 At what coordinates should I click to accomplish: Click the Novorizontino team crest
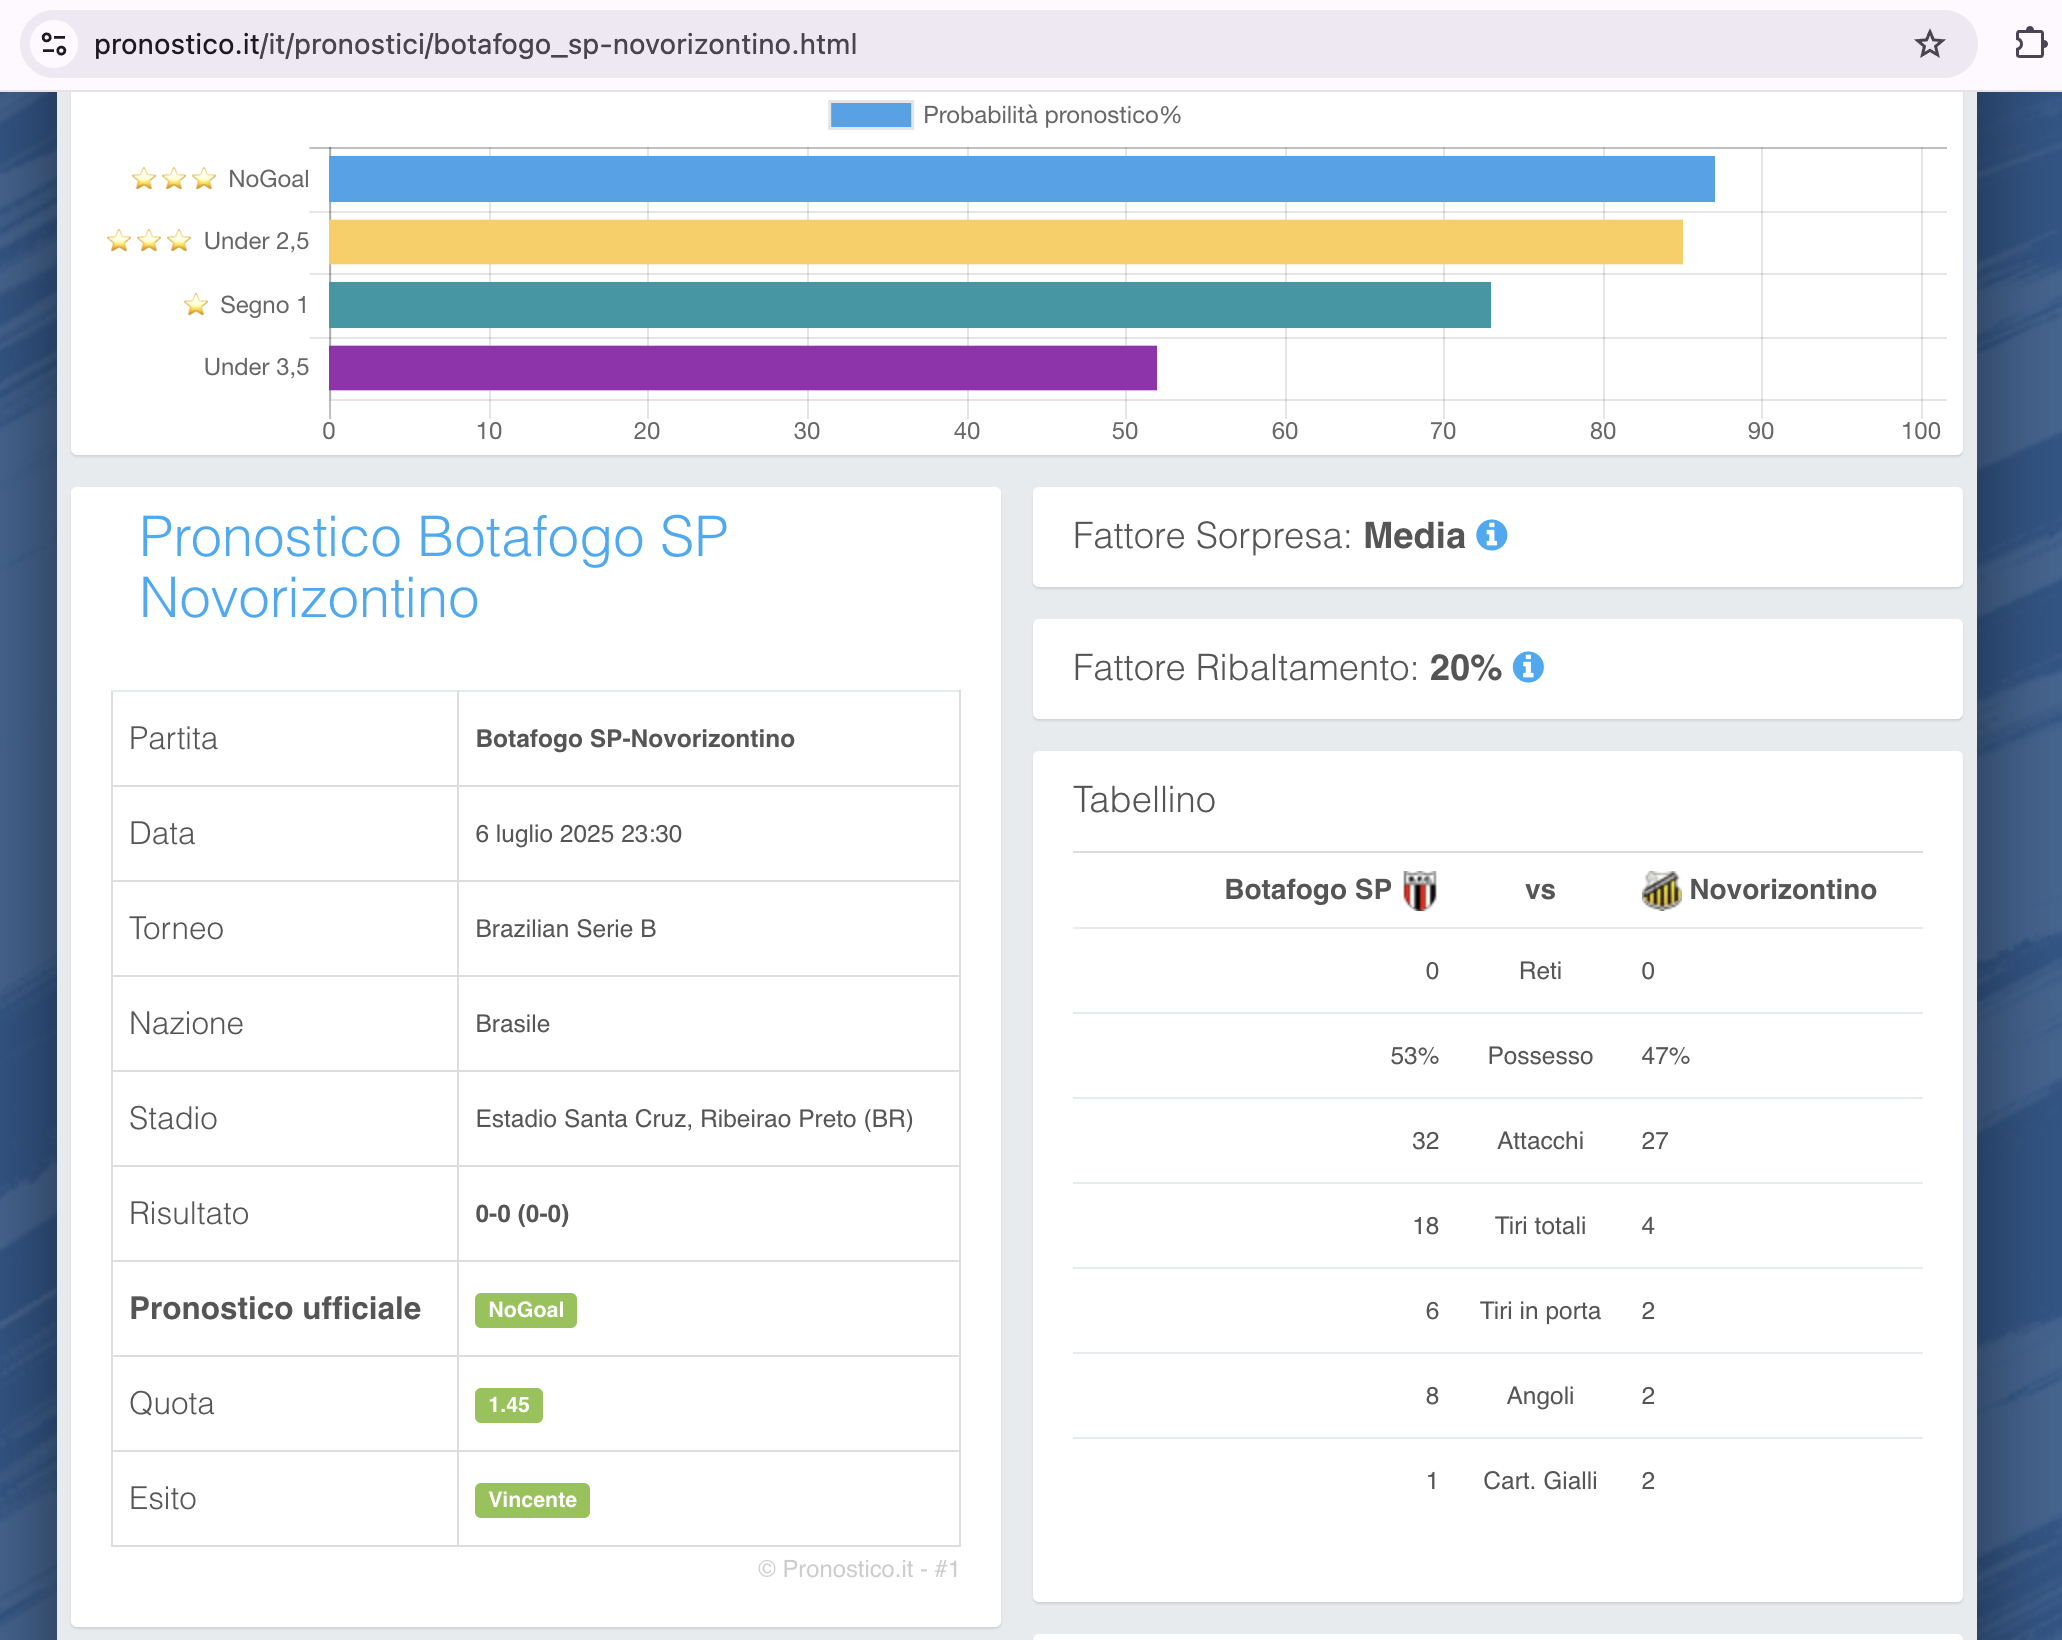1661,890
